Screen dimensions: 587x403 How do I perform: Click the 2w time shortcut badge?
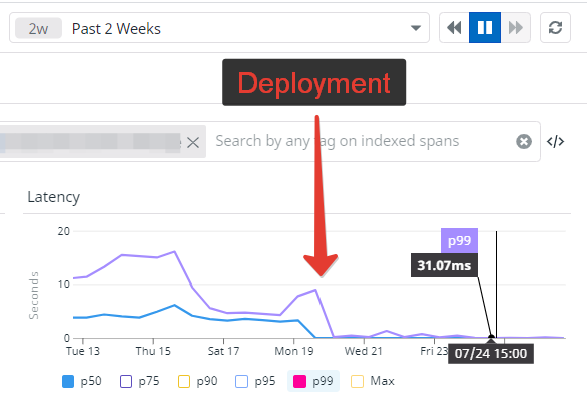39,28
